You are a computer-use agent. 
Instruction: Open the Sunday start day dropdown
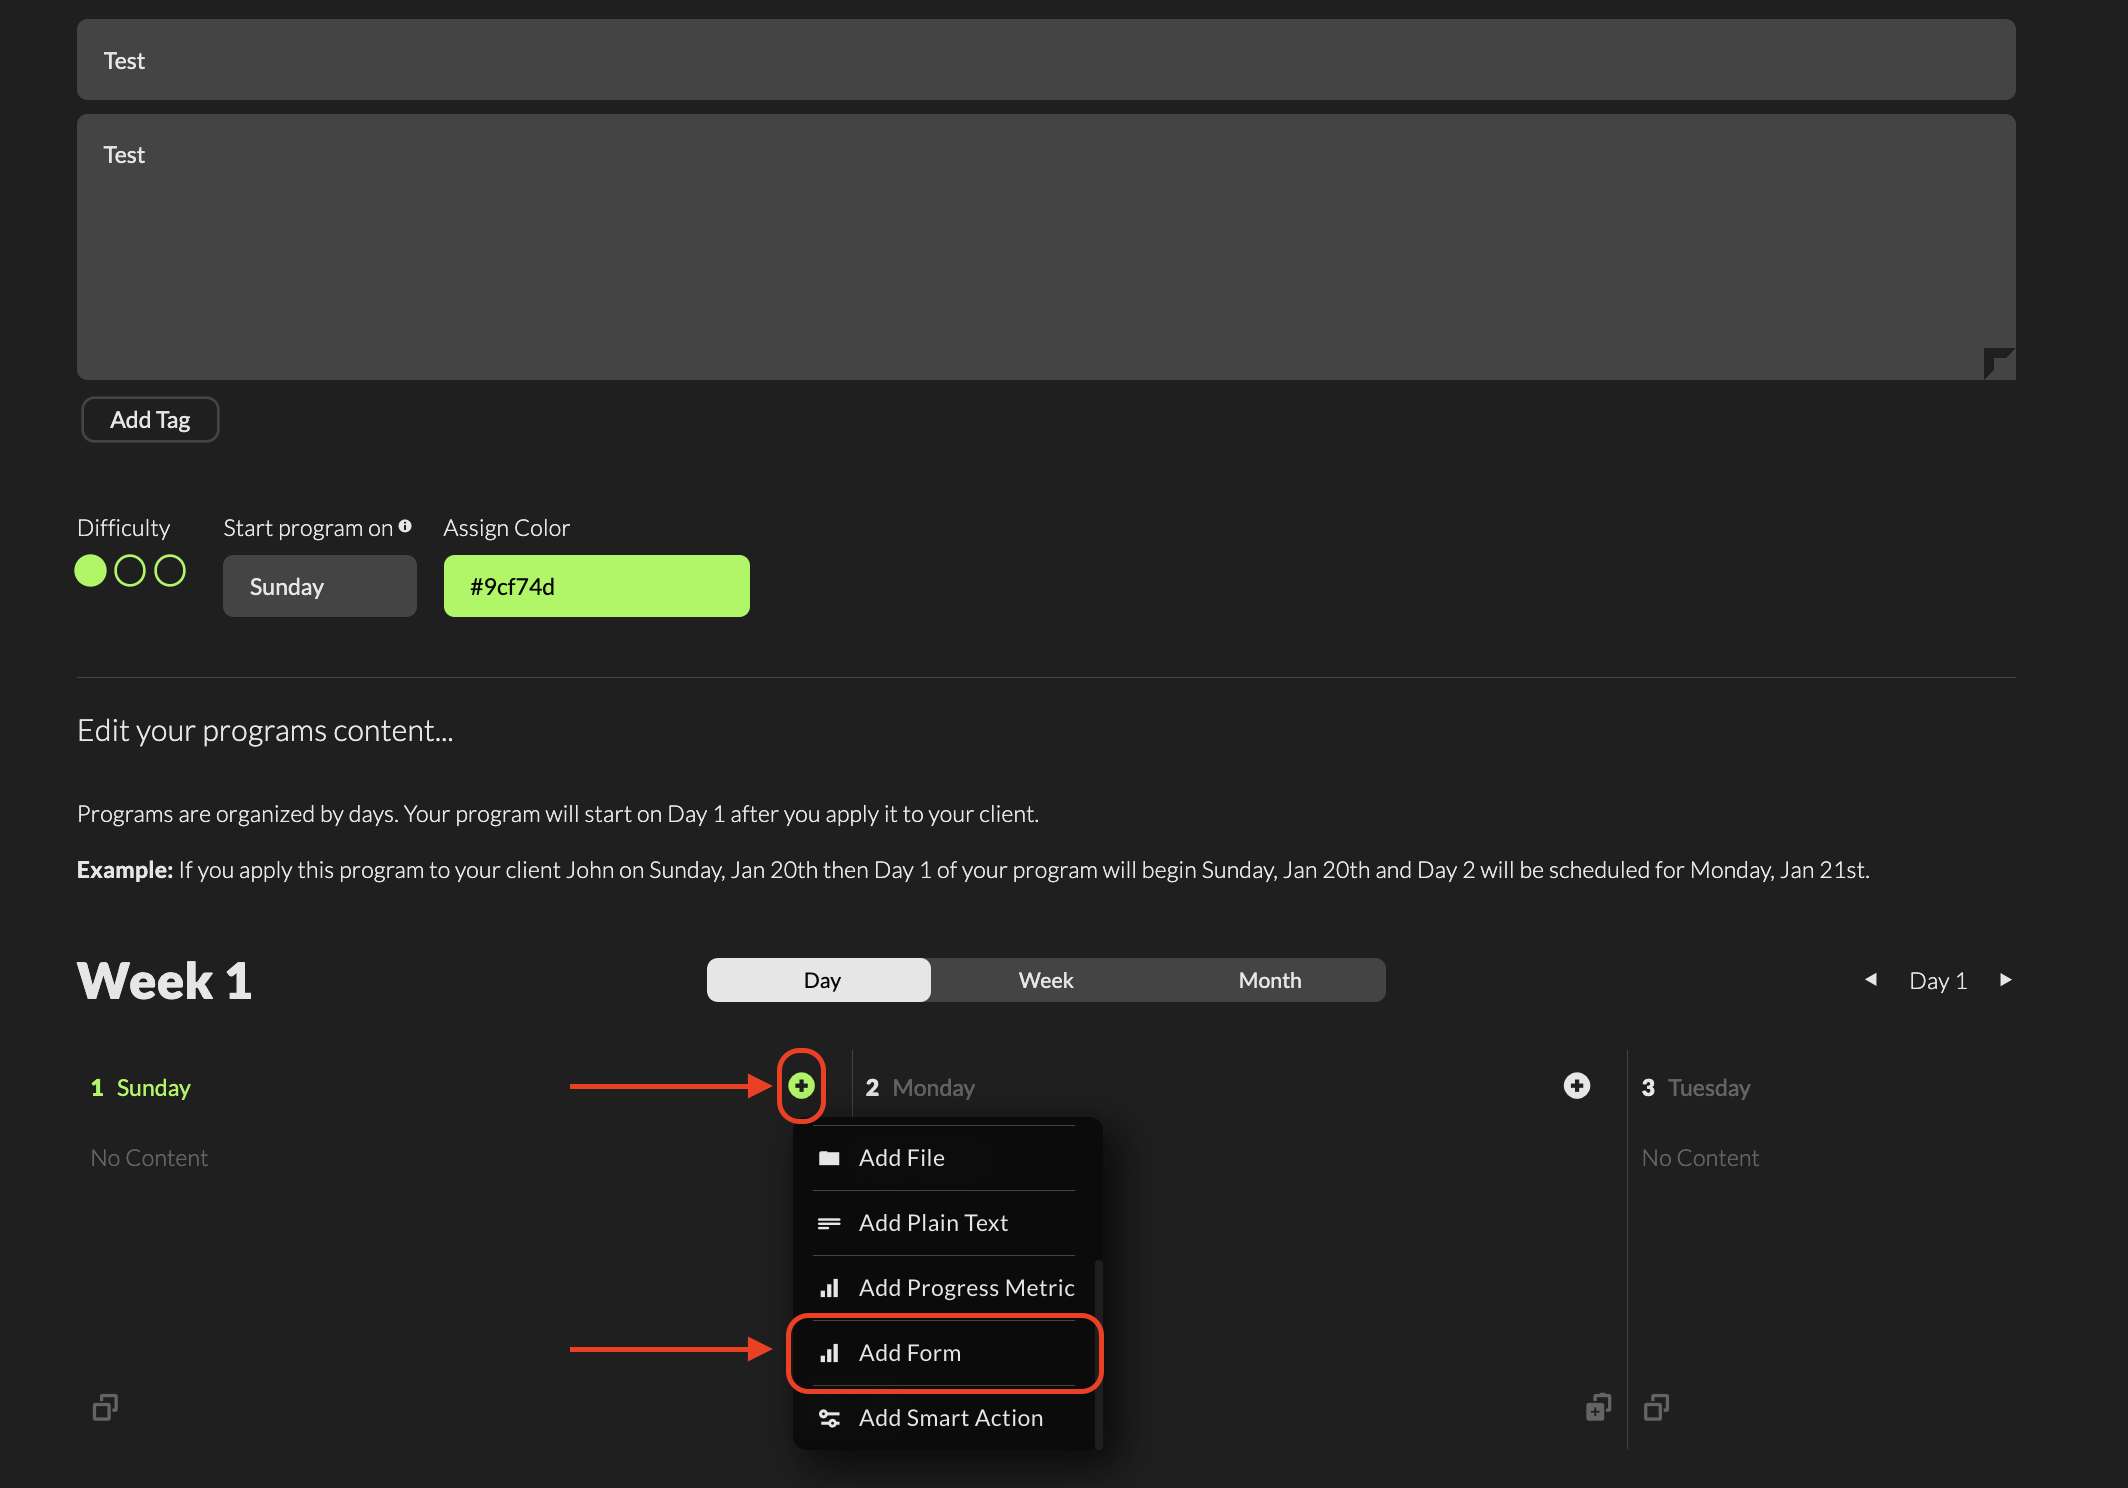pos(319,586)
